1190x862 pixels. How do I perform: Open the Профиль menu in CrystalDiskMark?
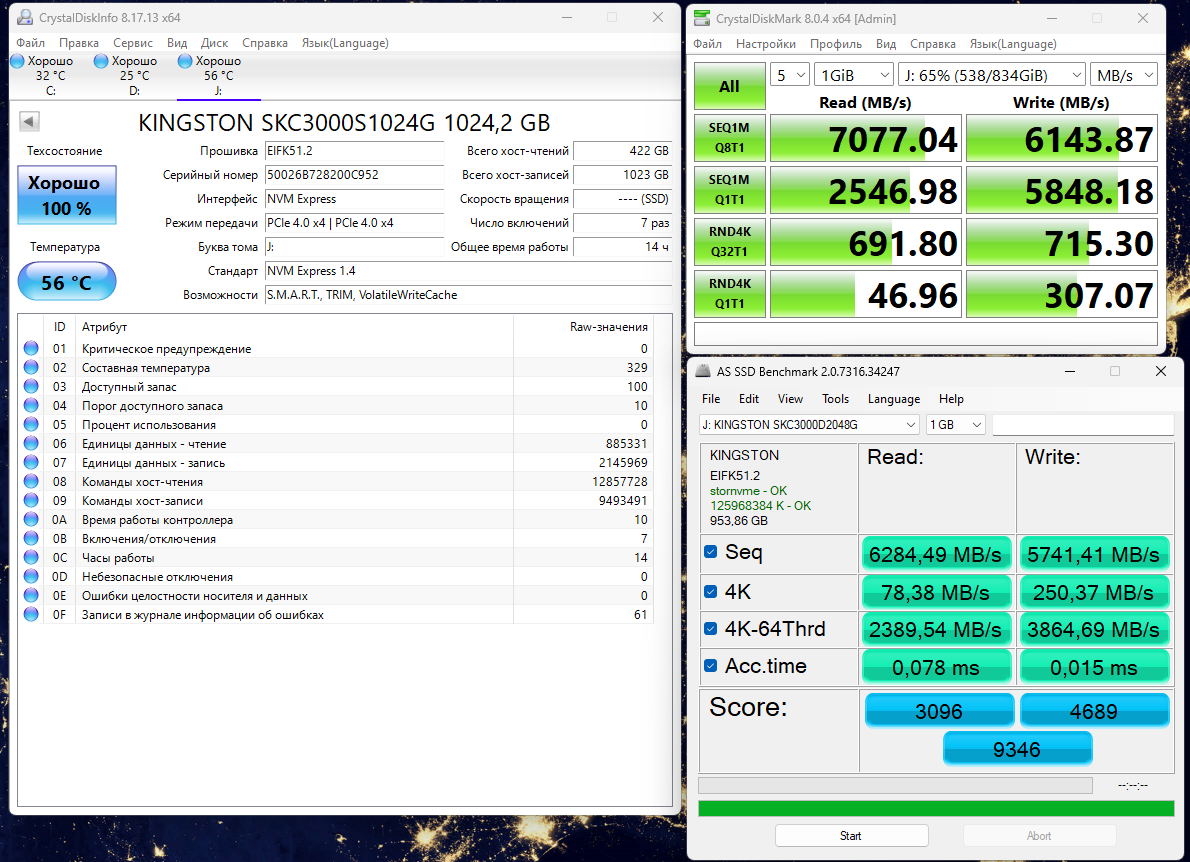click(x=836, y=44)
